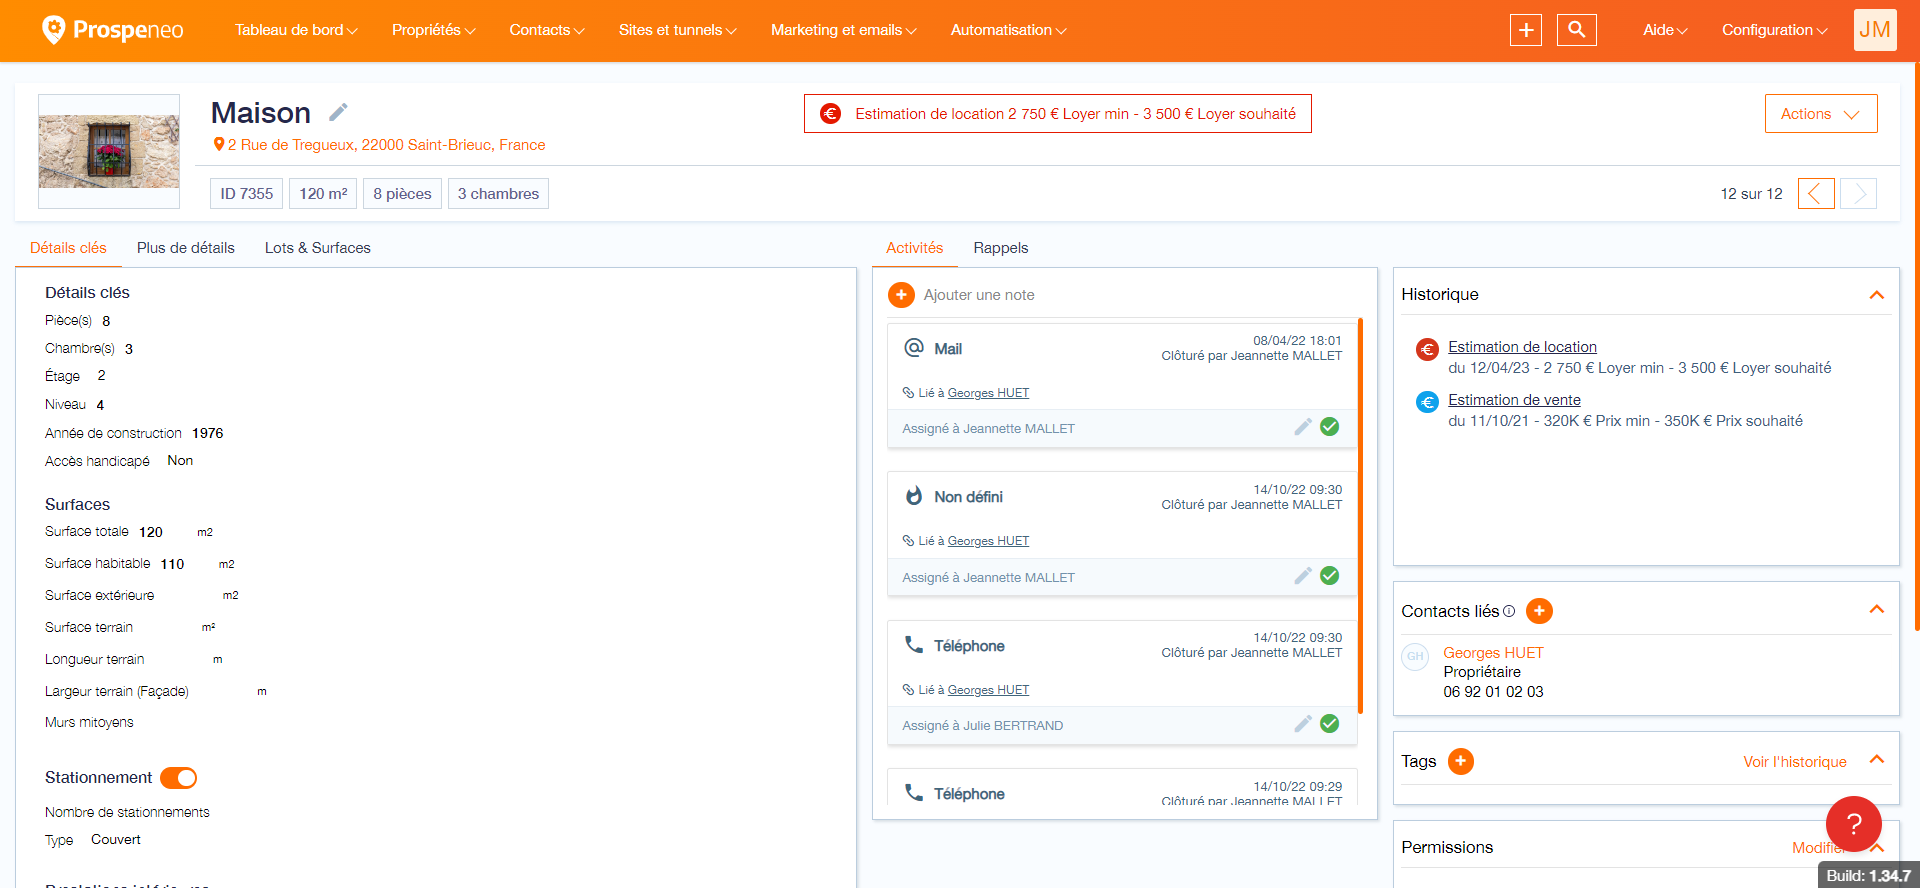Toggle the Stationnement switch off
Screen dimensions: 1920x888
click(x=179, y=778)
